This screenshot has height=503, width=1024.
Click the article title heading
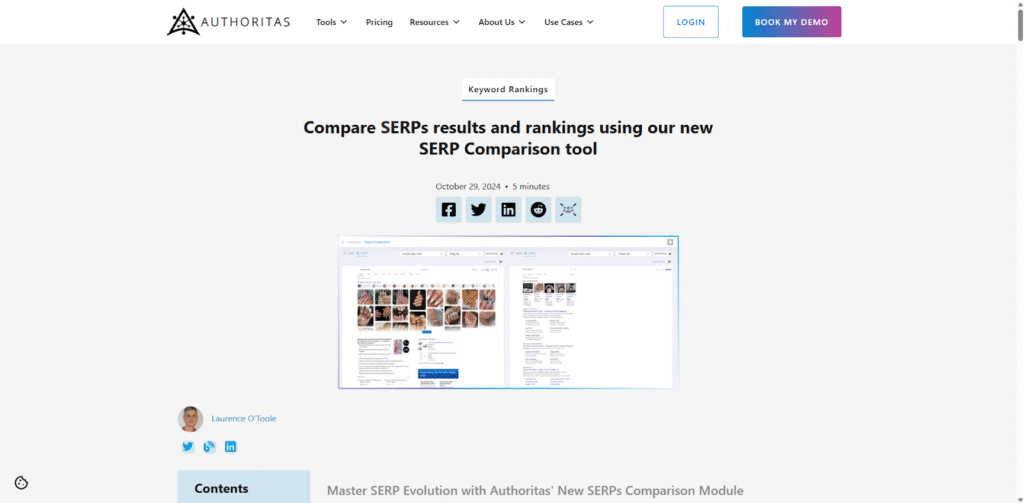pos(508,138)
